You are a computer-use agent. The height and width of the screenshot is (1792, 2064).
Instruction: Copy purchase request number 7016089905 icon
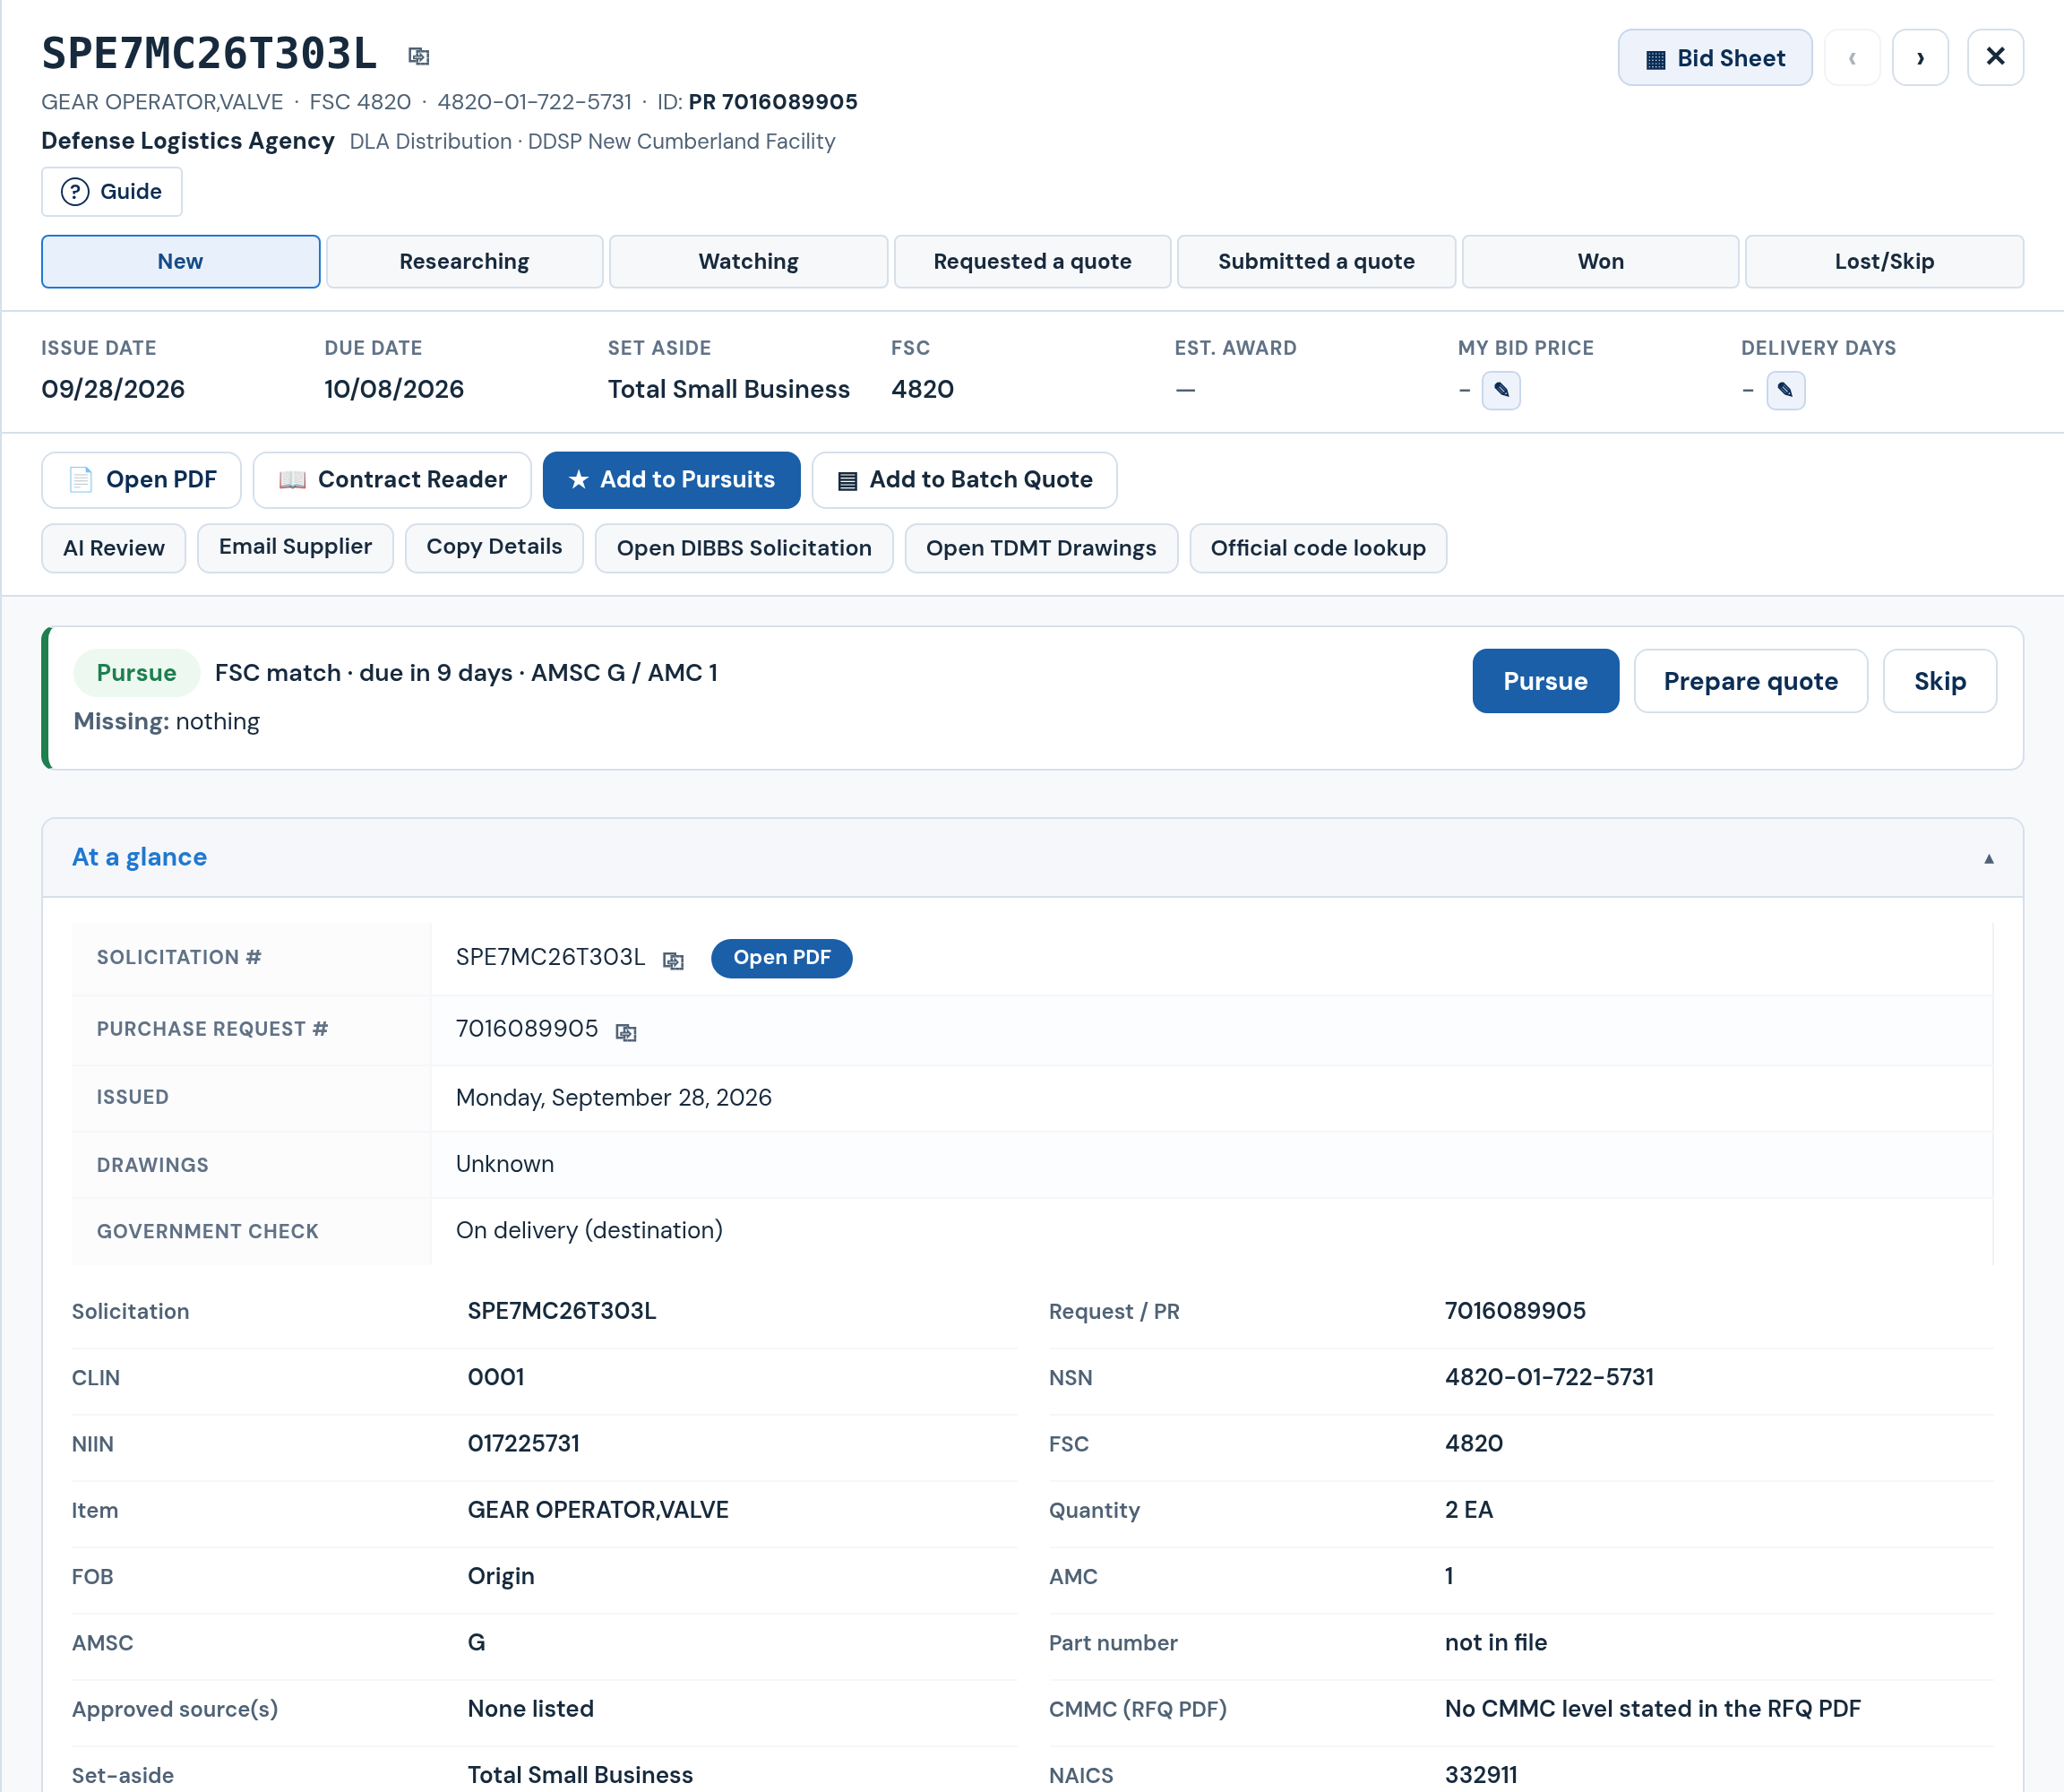626,1032
